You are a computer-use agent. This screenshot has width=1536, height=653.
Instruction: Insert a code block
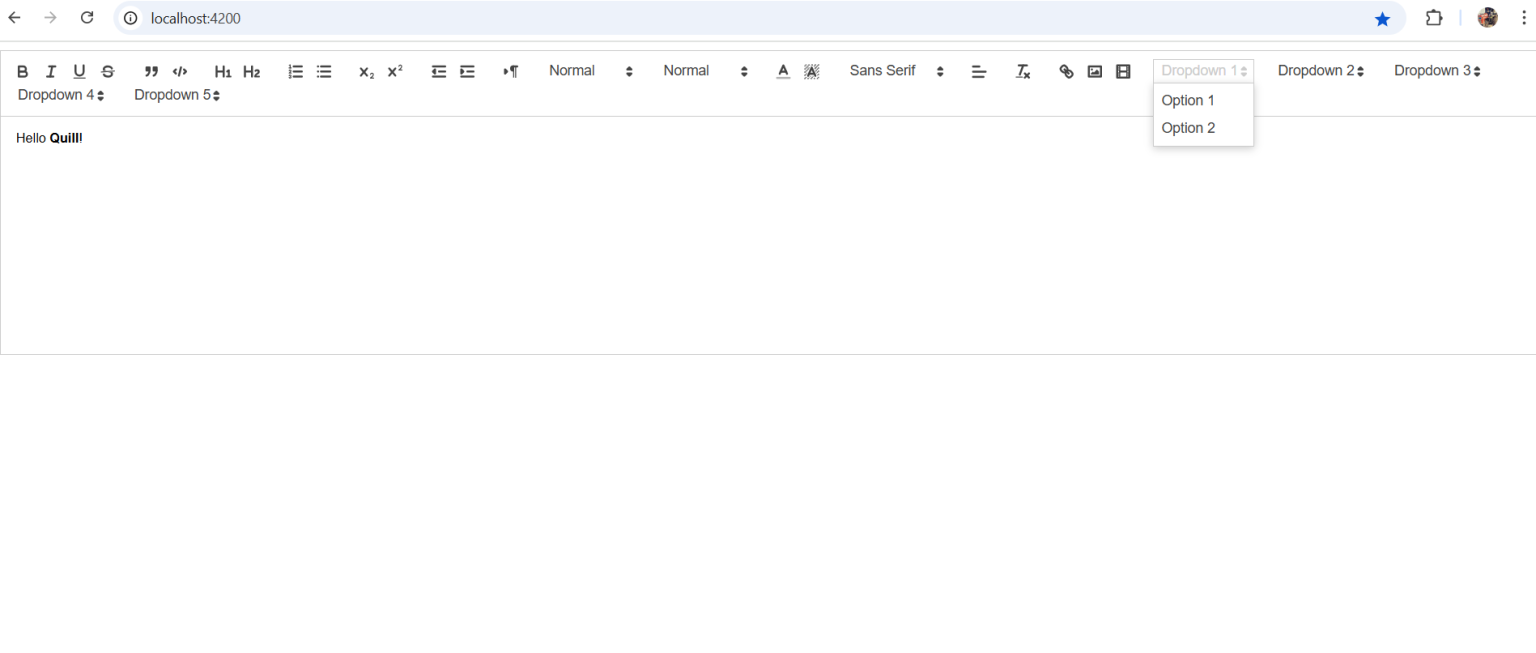(180, 71)
